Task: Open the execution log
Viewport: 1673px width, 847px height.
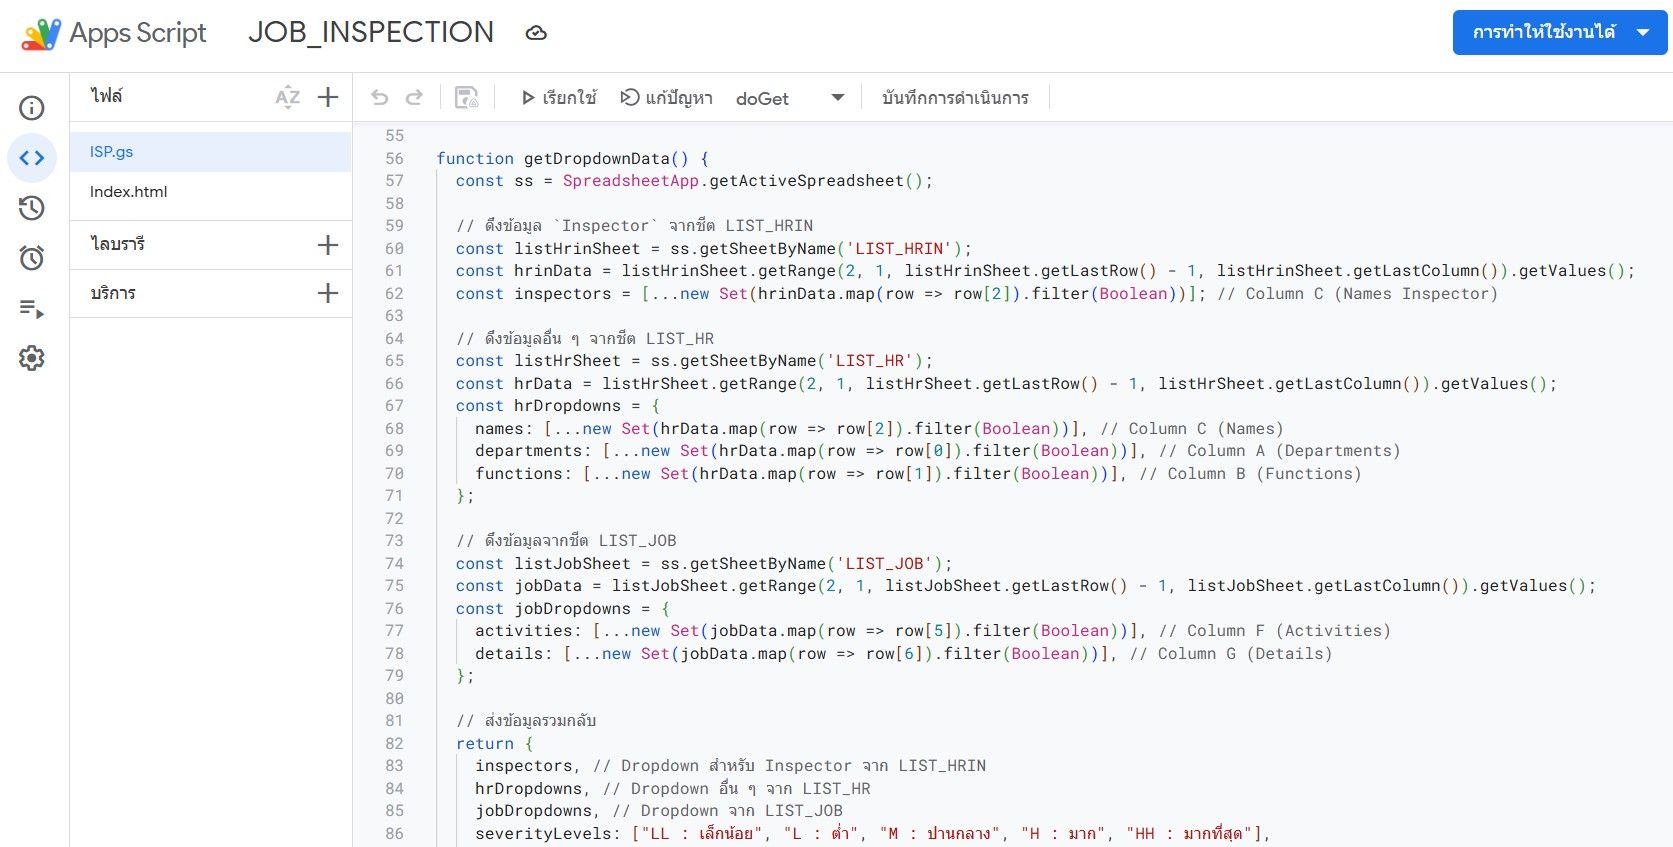Action: [955, 98]
